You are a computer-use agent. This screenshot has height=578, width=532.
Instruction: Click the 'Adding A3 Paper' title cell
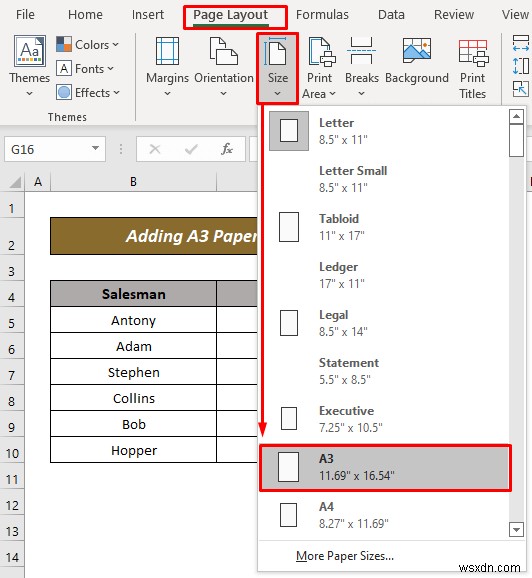154,236
